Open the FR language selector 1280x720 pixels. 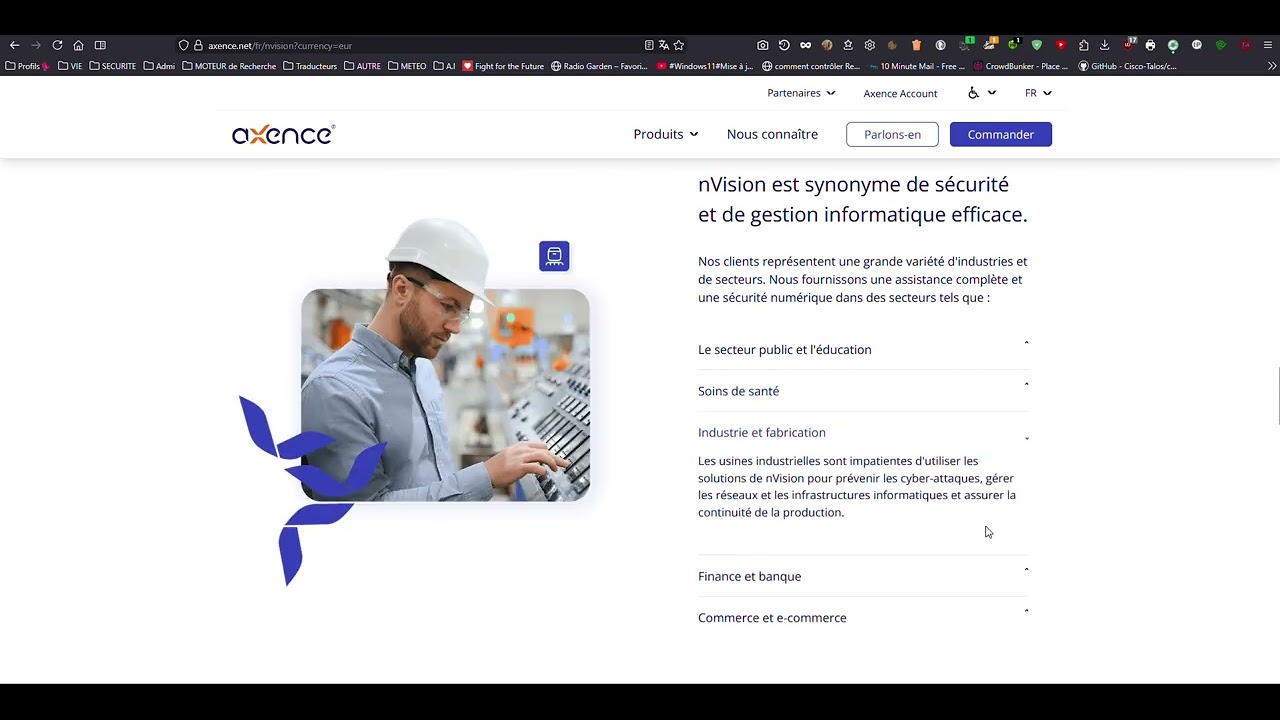(x=1038, y=93)
